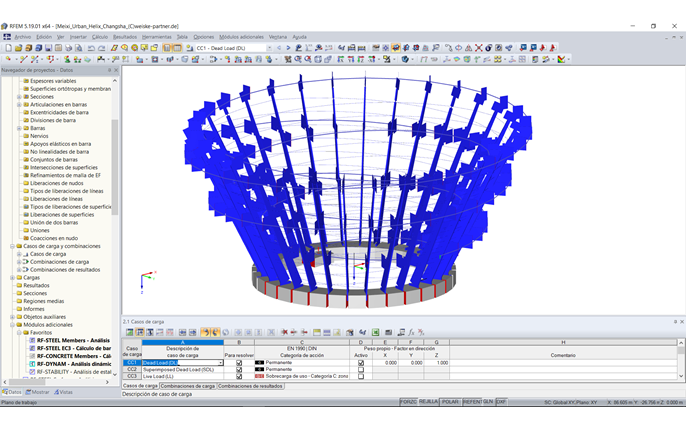This screenshot has width=686, height=429.
Task: Click the colorful results palette icon in second toolbar
Action: tap(561, 59)
